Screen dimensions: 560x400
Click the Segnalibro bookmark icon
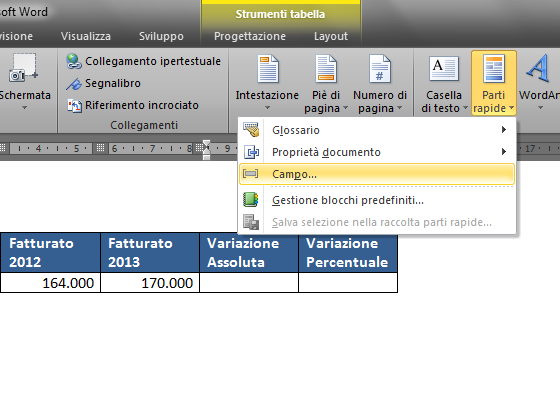(74, 84)
